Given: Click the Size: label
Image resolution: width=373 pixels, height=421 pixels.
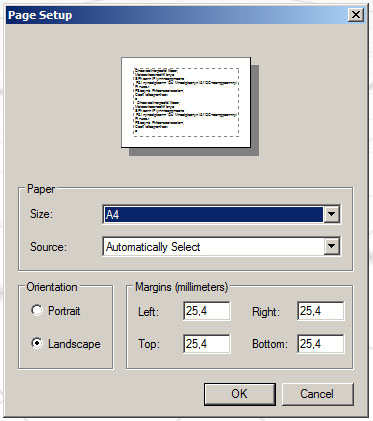Looking at the screenshot, I should 41,214.
